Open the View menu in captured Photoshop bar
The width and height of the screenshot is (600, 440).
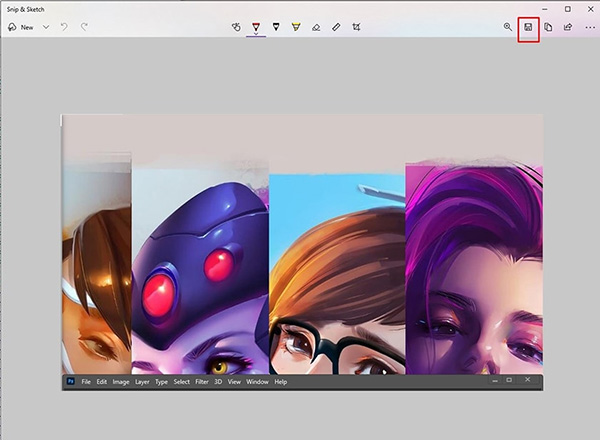(234, 381)
